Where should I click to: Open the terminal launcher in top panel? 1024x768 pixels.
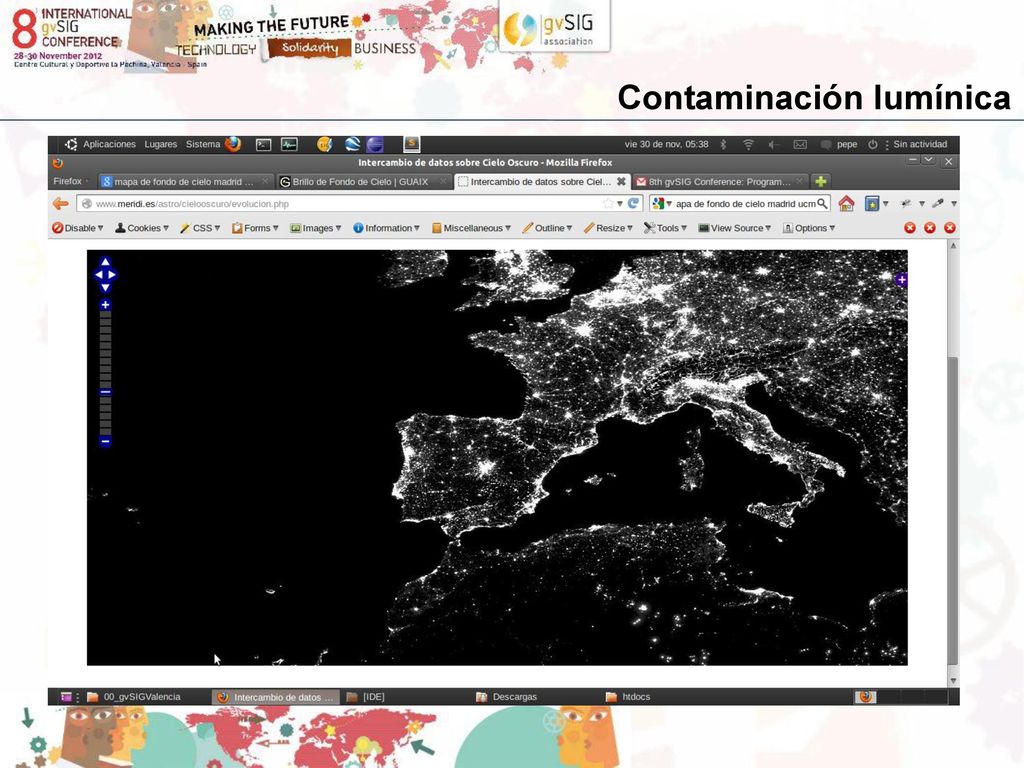click(264, 144)
